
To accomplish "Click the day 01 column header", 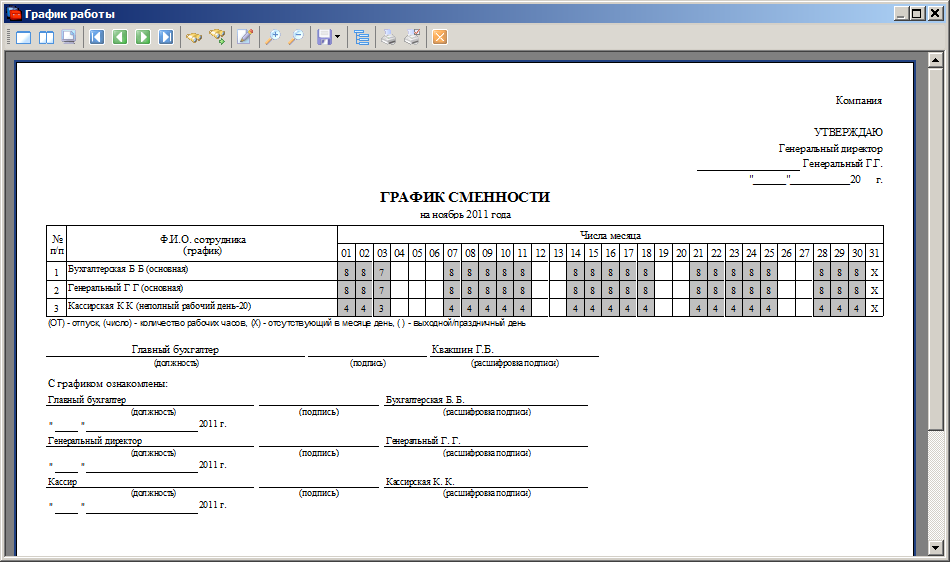I will click(346, 253).
